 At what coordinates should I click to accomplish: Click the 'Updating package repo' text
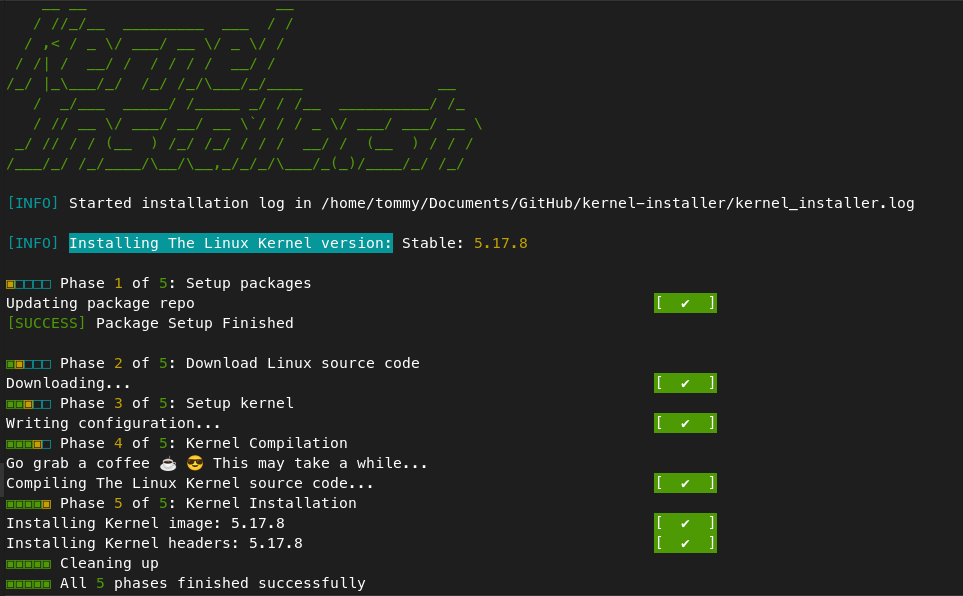click(x=100, y=304)
